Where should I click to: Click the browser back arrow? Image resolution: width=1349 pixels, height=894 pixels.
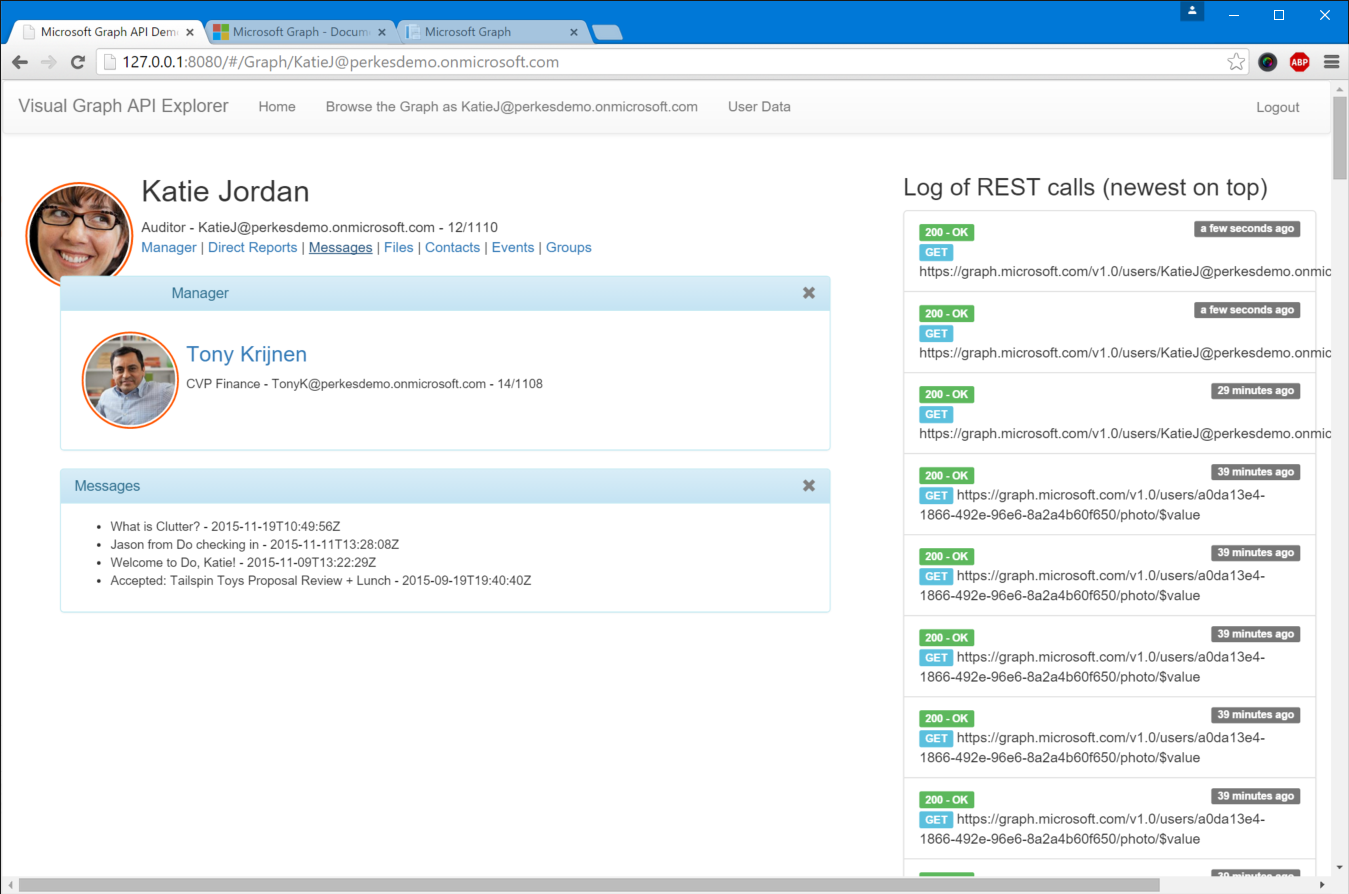pyautogui.click(x=20, y=62)
